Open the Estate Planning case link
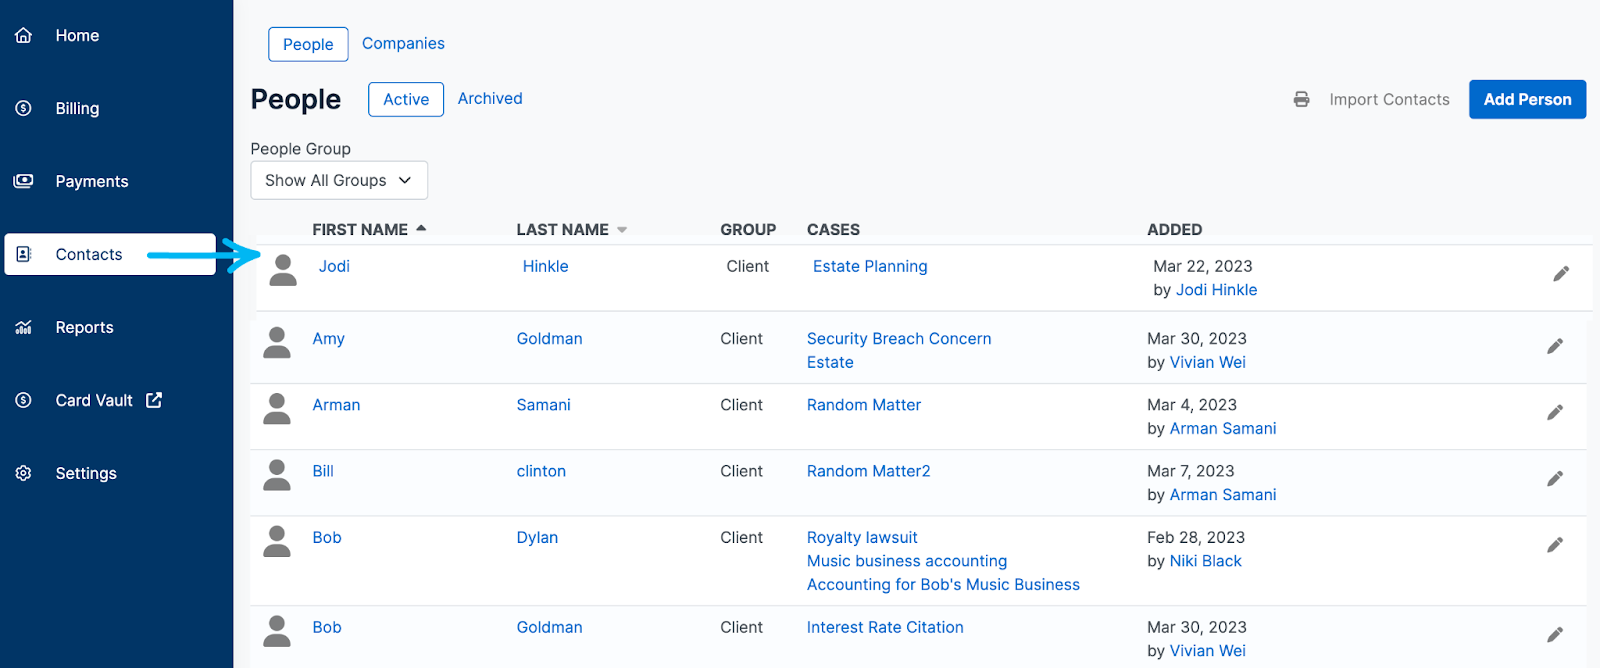1600x668 pixels. pos(869,266)
